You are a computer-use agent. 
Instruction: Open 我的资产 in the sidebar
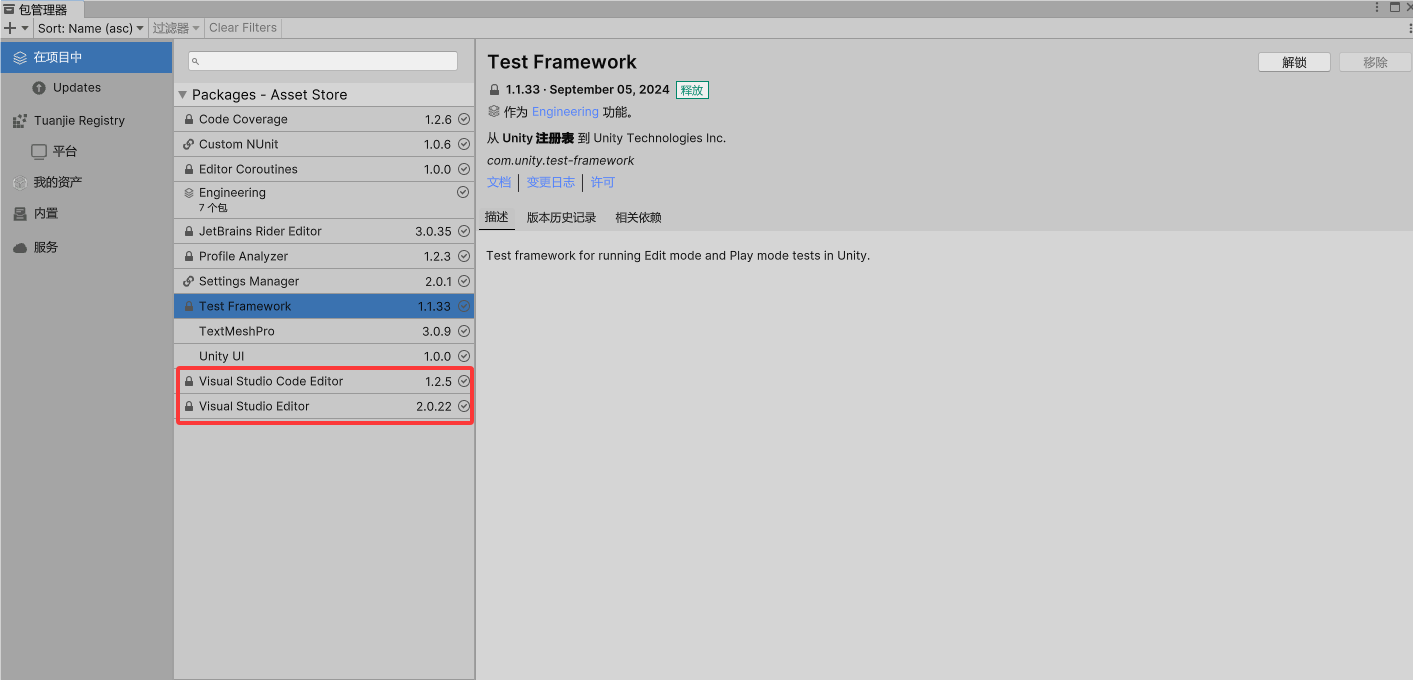pyautogui.click(x=58, y=183)
